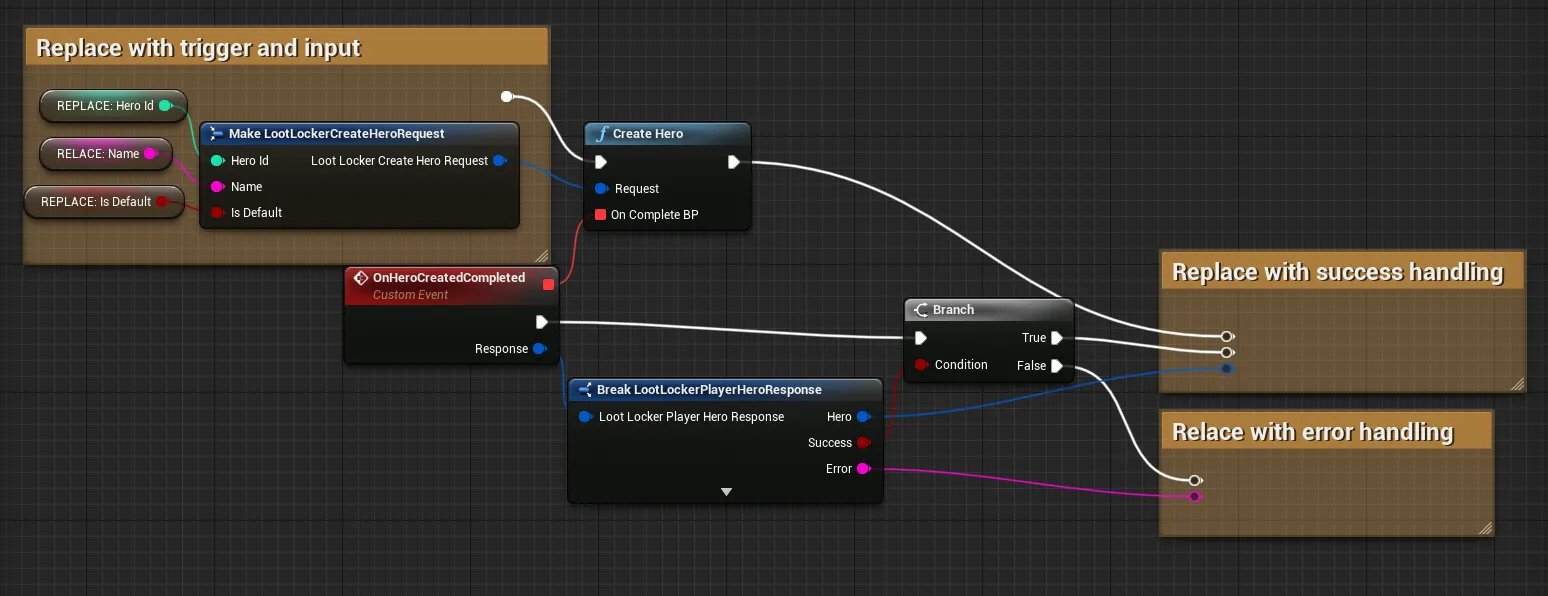The image size is (1548, 596).
Task: Select the Create Hero node title
Action: coord(648,134)
